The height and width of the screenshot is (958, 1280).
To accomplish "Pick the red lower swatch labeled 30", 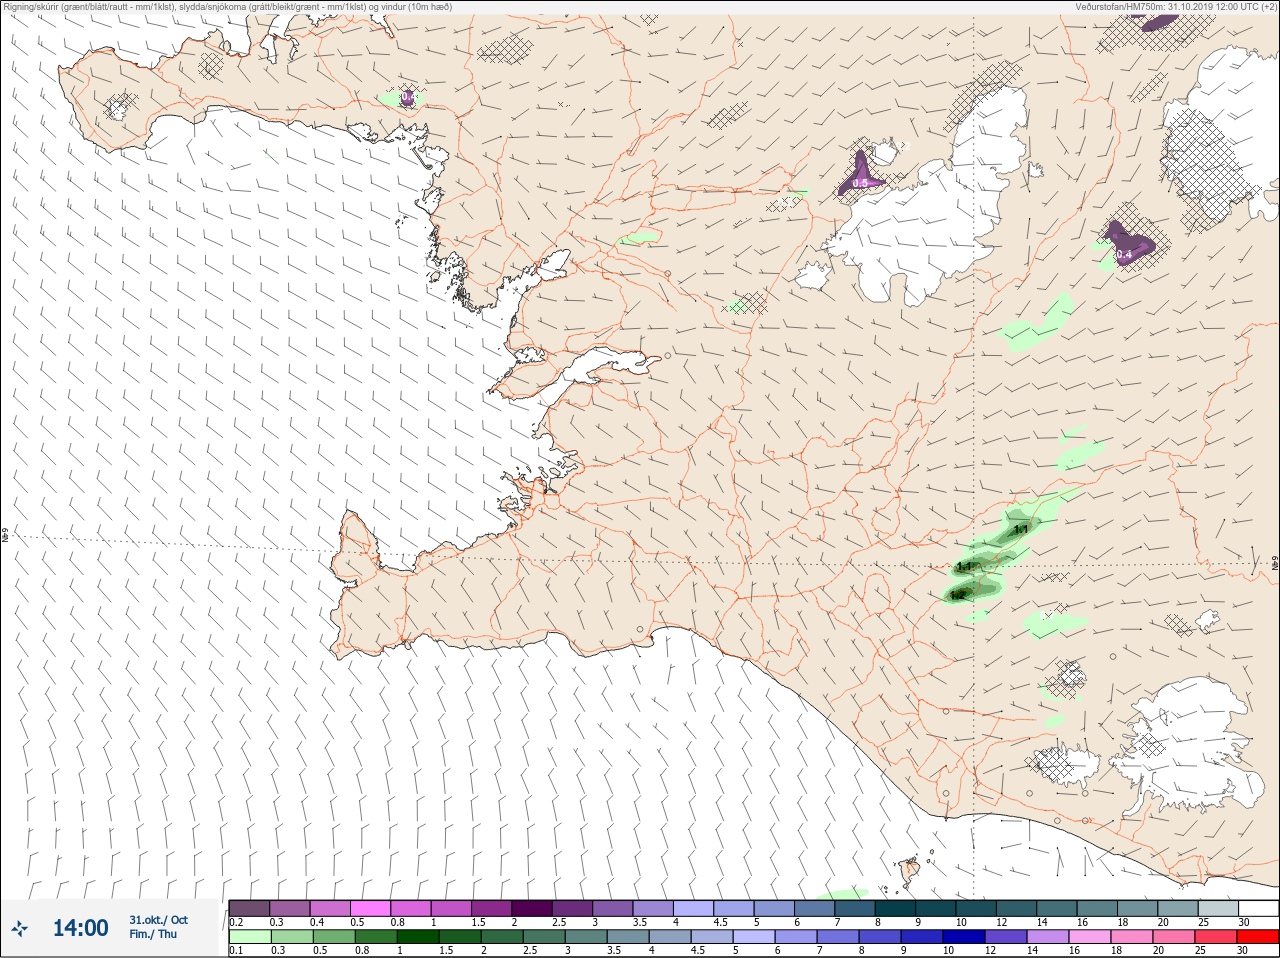I will [x=1258, y=937].
